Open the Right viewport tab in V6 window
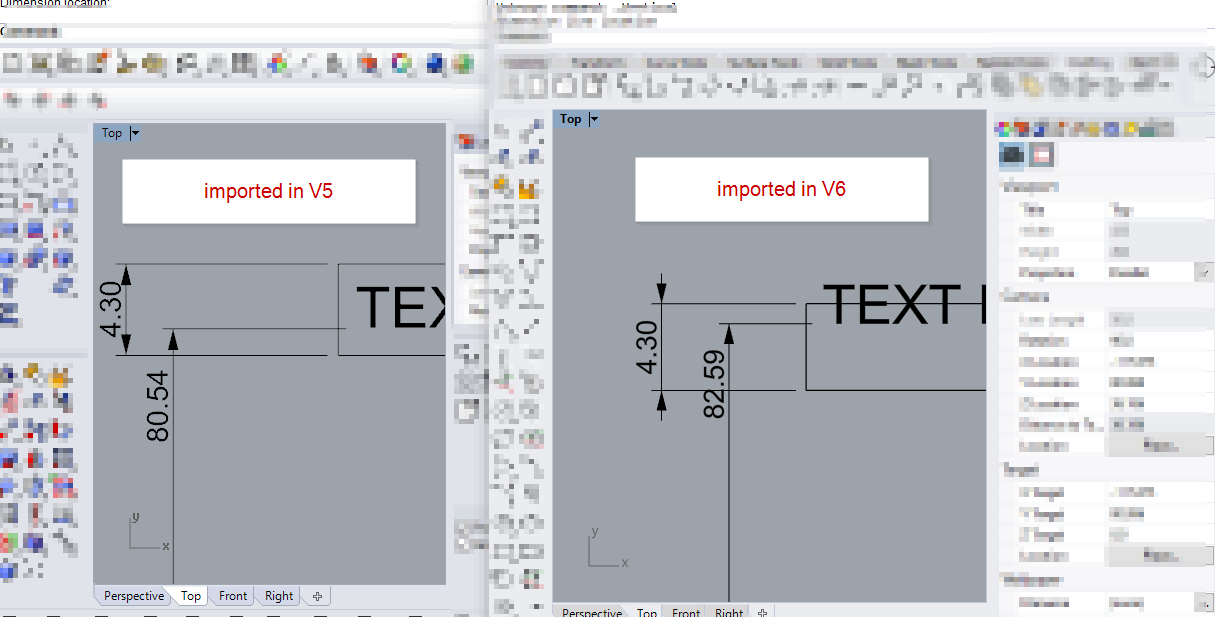The image size is (1215, 617). click(729, 612)
